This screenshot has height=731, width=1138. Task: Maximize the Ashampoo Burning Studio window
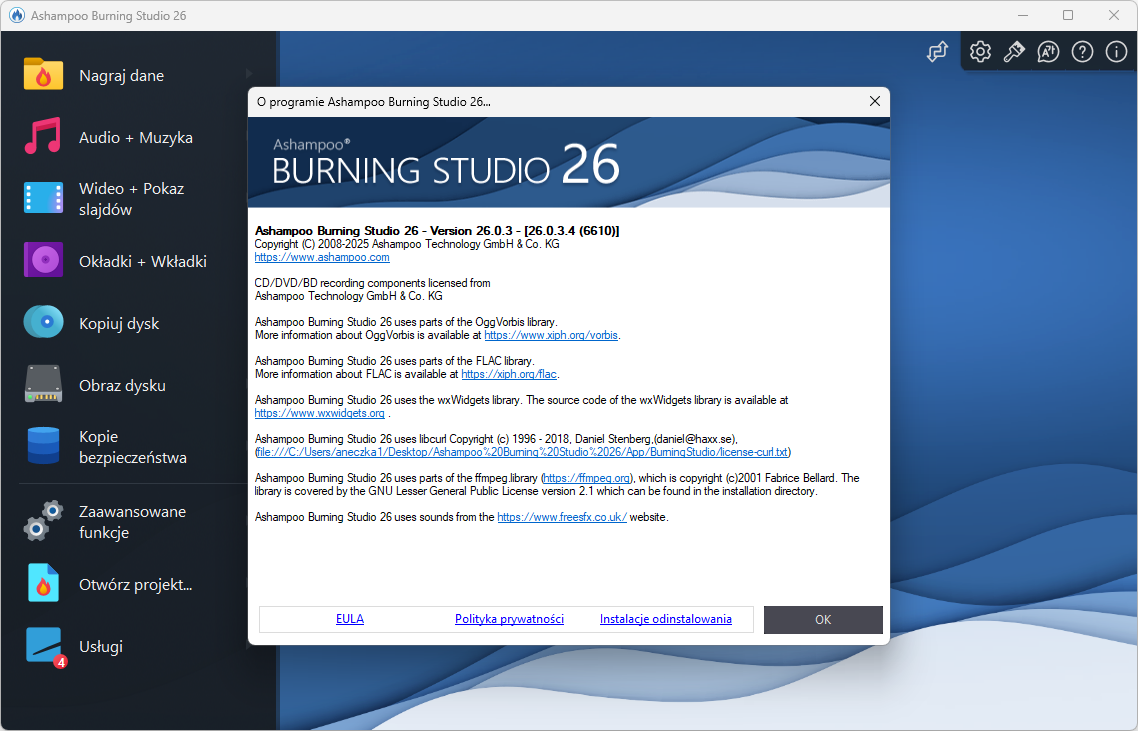pos(1068,15)
